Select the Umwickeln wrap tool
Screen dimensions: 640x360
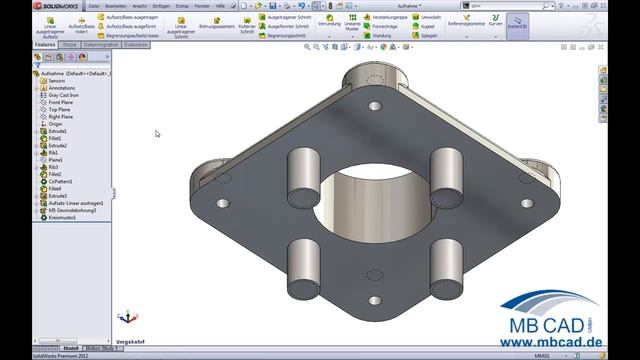pos(427,17)
